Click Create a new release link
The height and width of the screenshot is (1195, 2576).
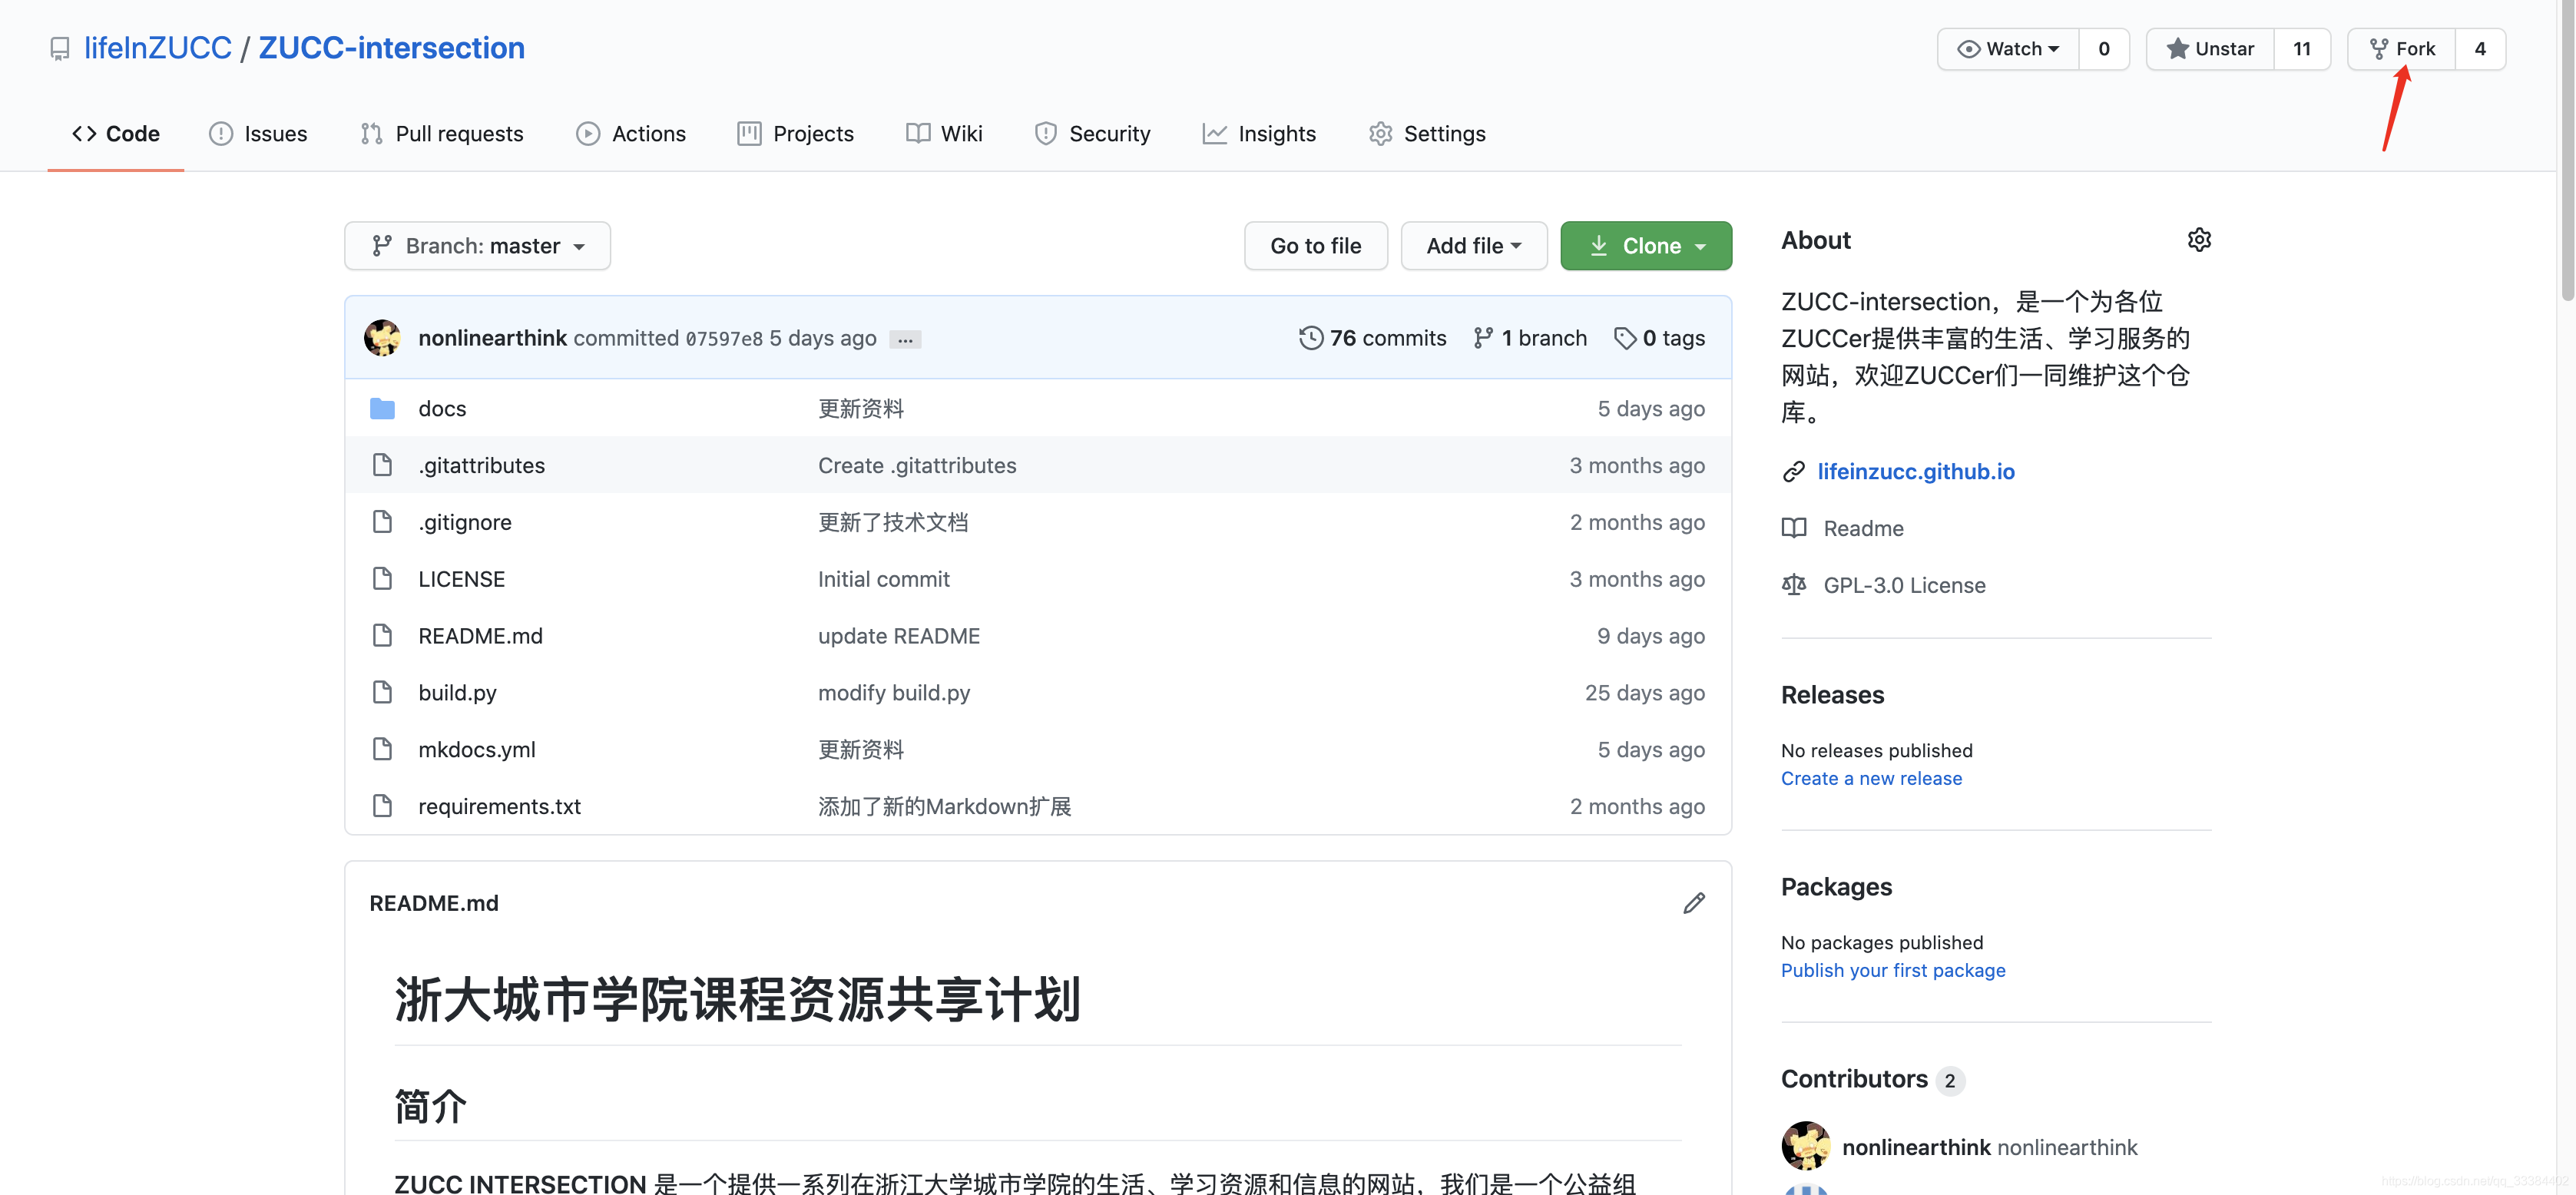click(1870, 778)
